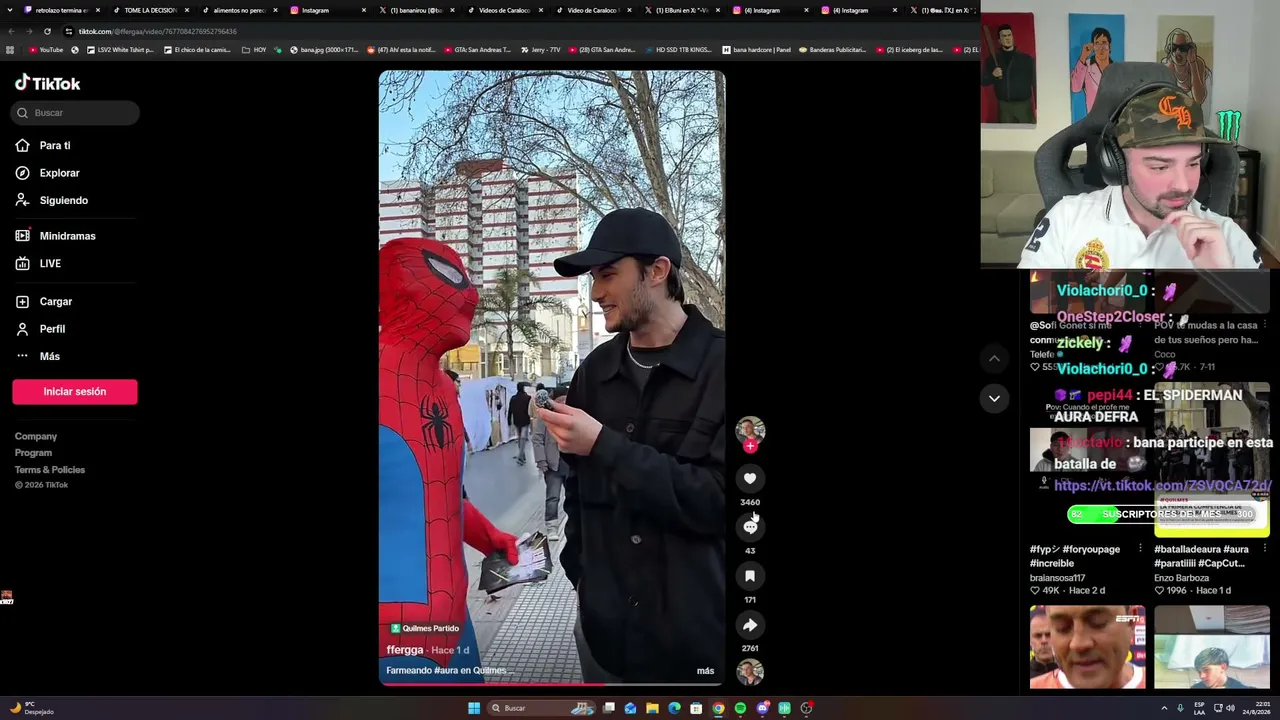Click the browser back arrow
This screenshot has width=1280, height=720.
[x=11, y=31]
